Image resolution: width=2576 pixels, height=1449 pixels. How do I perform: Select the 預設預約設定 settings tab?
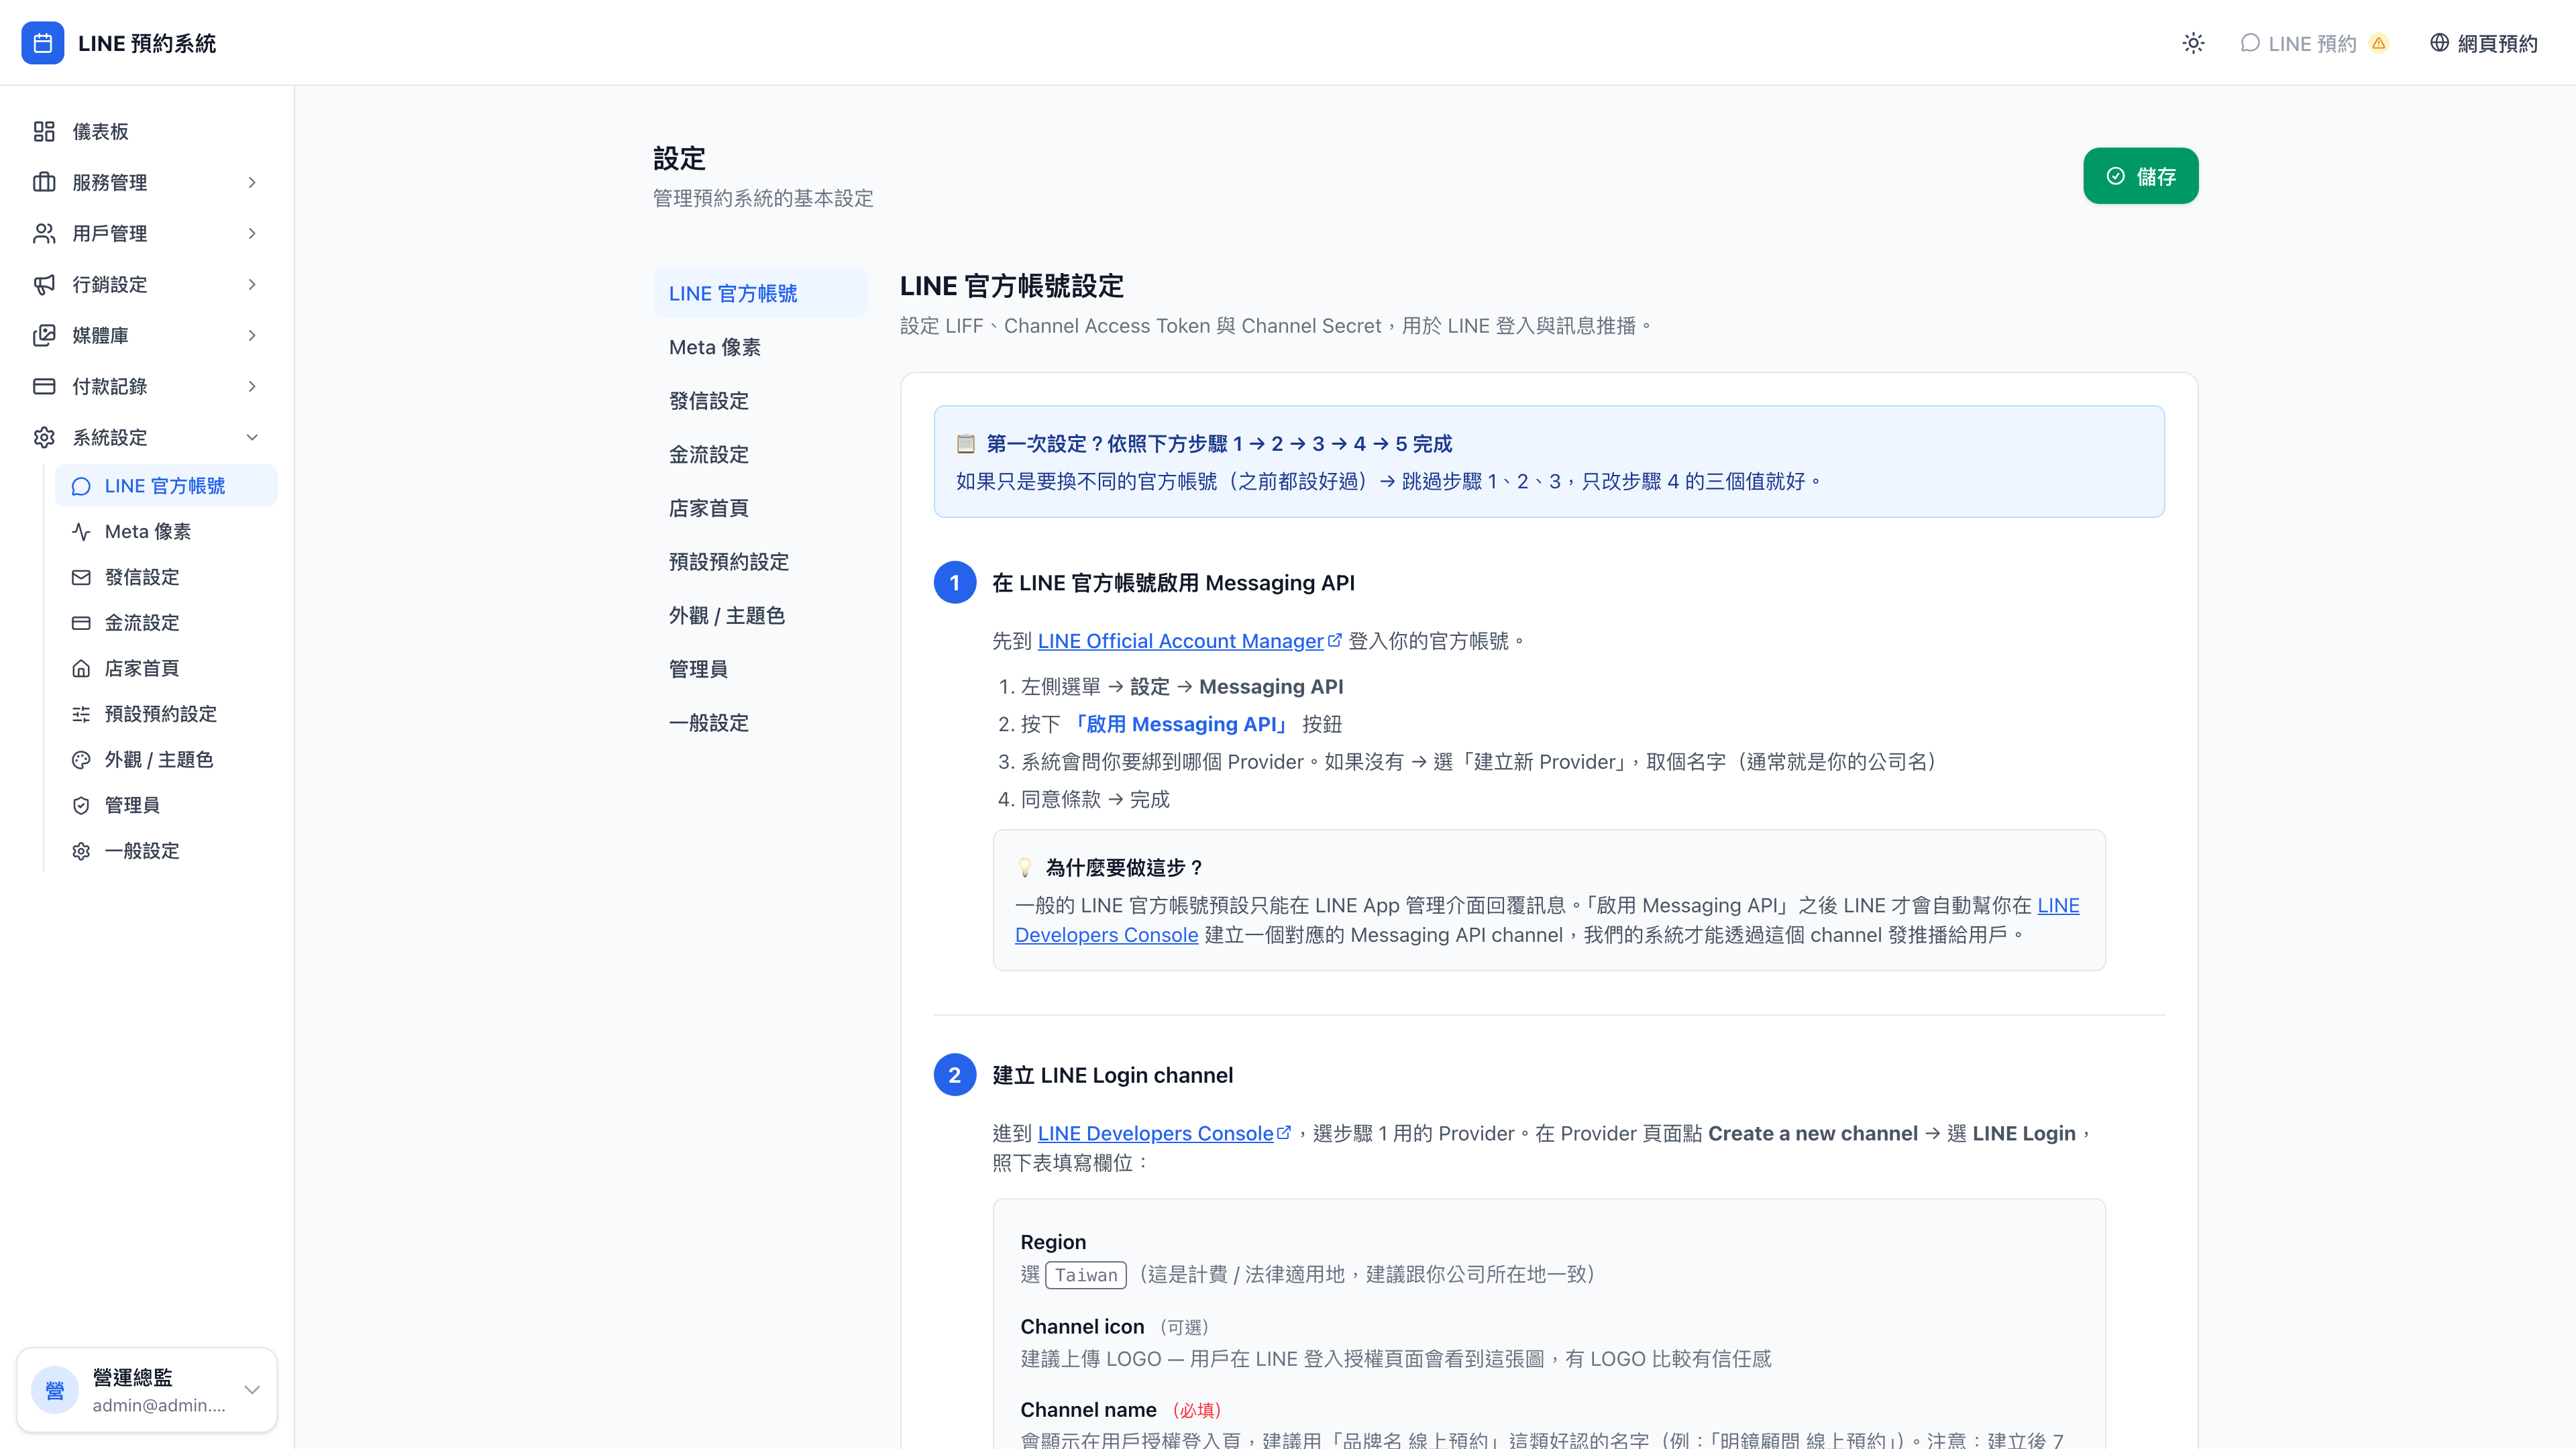pyautogui.click(x=760, y=561)
